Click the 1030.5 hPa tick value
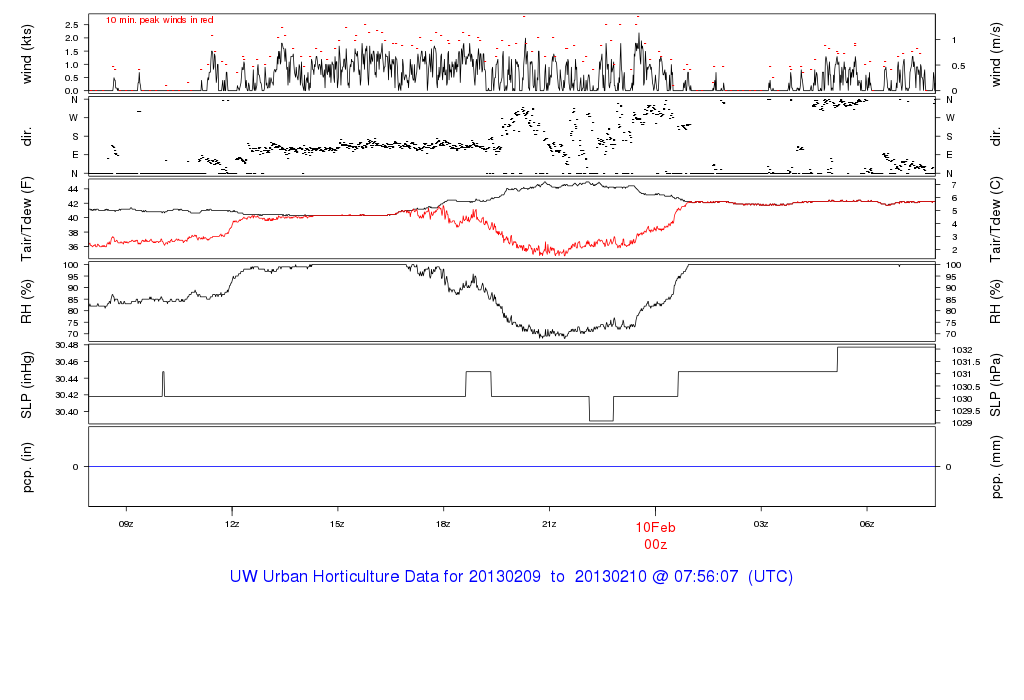 click(966, 387)
